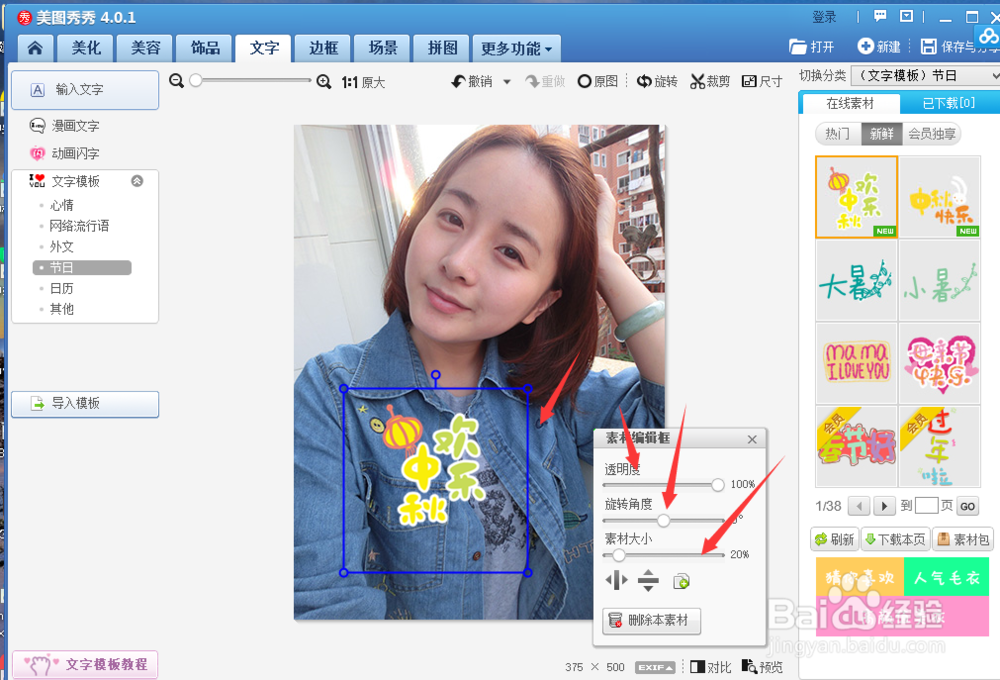Click the 素材包 button

coord(963,539)
